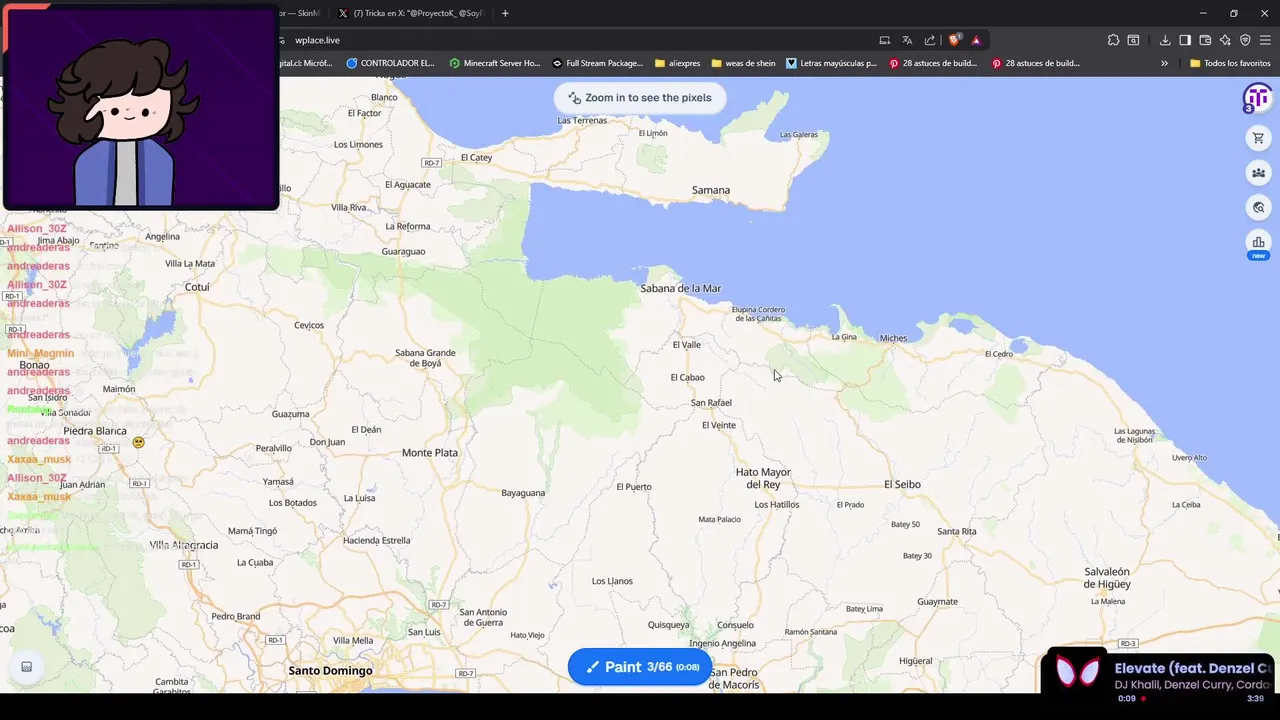Open the weas de shein bookmark folder

[x=743, y=63]
